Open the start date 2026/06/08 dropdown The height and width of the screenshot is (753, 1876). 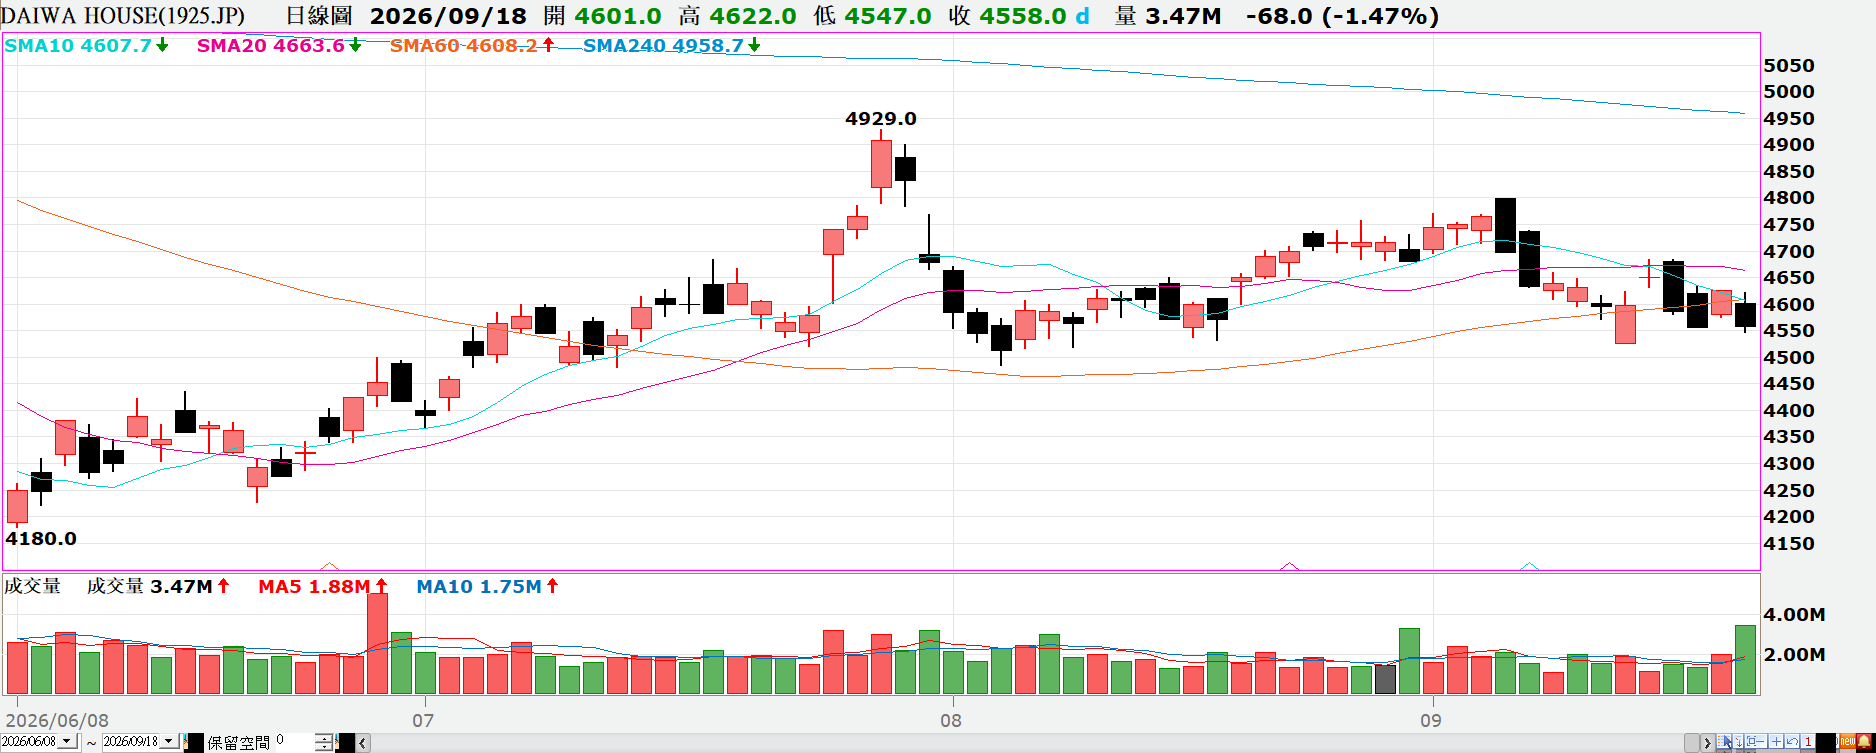(x=67, y=741)
